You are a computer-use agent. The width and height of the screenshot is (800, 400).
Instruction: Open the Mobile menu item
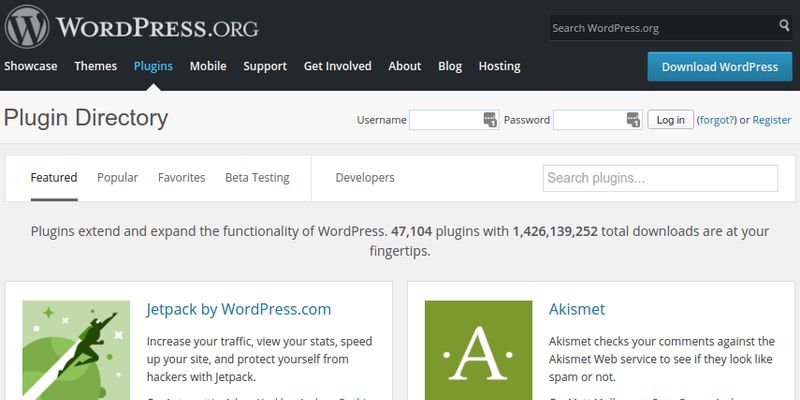pos(208,66)
